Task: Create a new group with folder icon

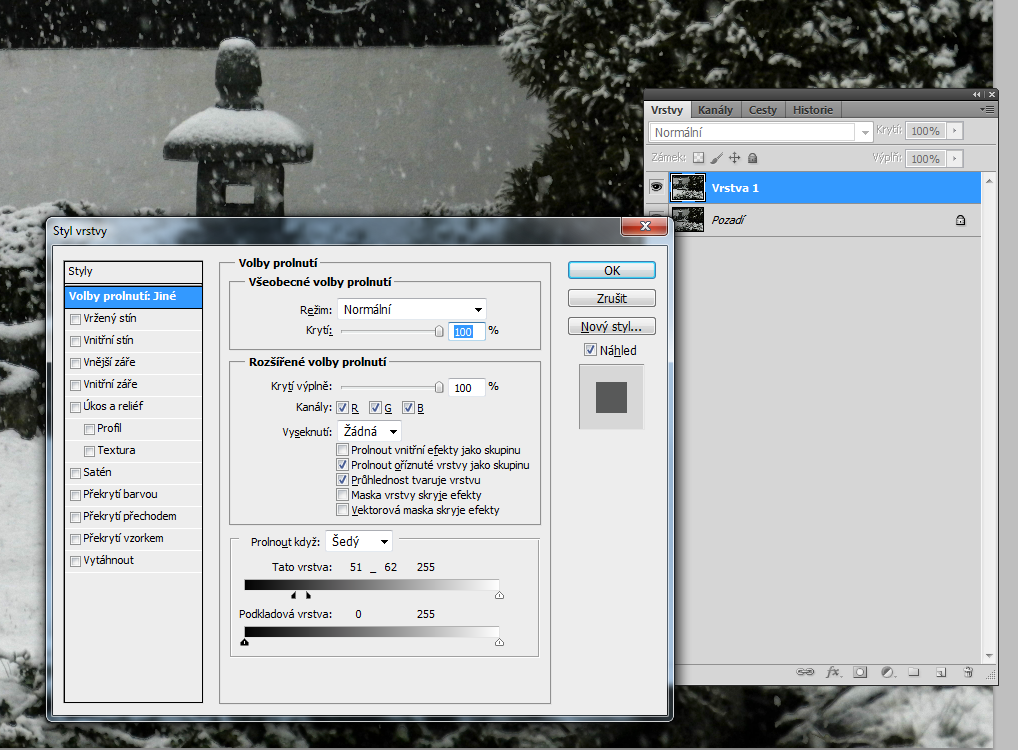Action: (x=913, y=673)
